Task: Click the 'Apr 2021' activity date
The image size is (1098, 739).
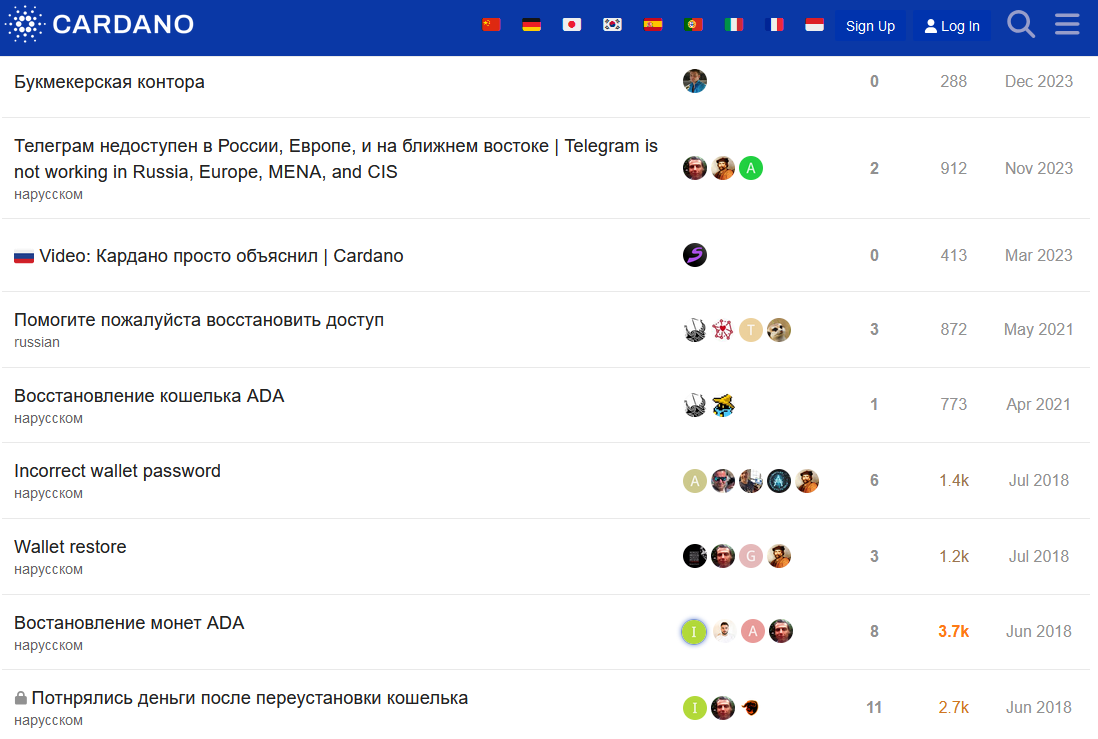Action: click(x=1038, y=405)
